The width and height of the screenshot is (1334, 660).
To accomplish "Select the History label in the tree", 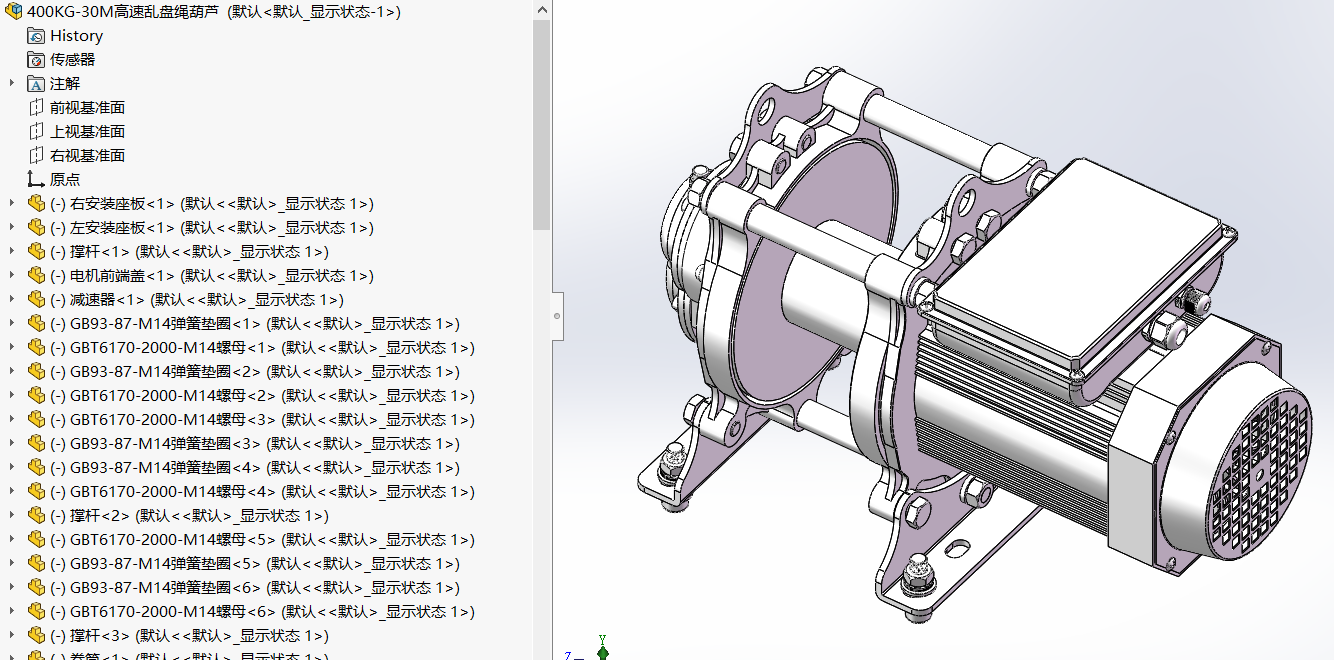I will click(77, 36).
